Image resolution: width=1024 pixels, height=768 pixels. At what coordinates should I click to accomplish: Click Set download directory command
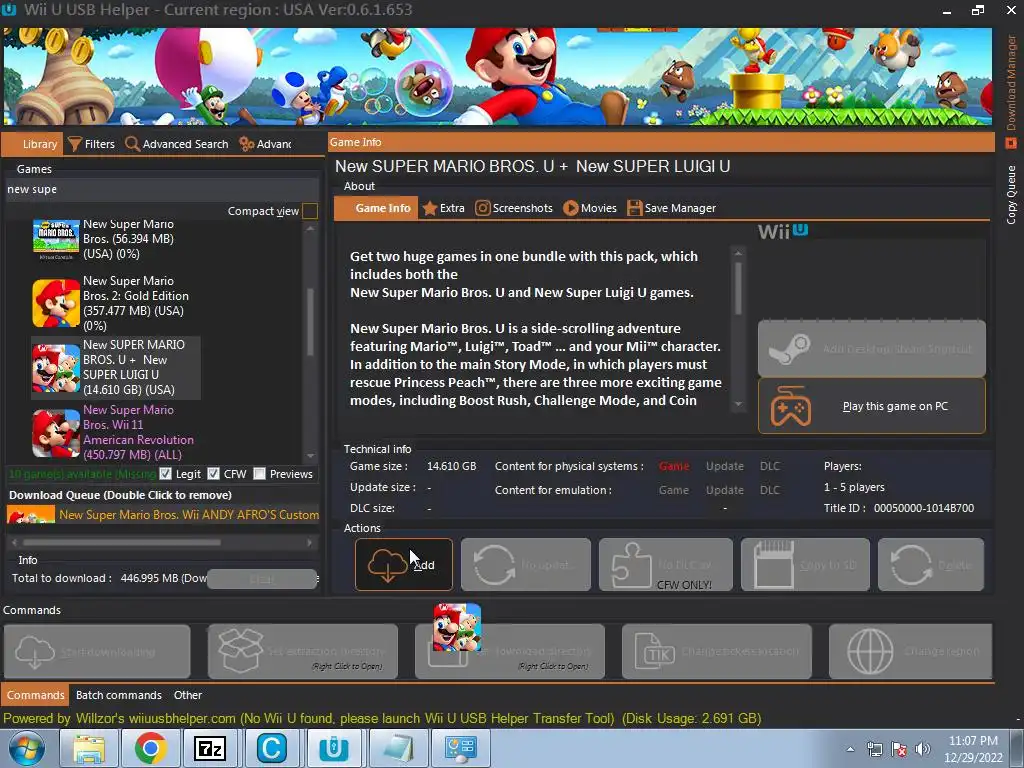click(510, 651)
